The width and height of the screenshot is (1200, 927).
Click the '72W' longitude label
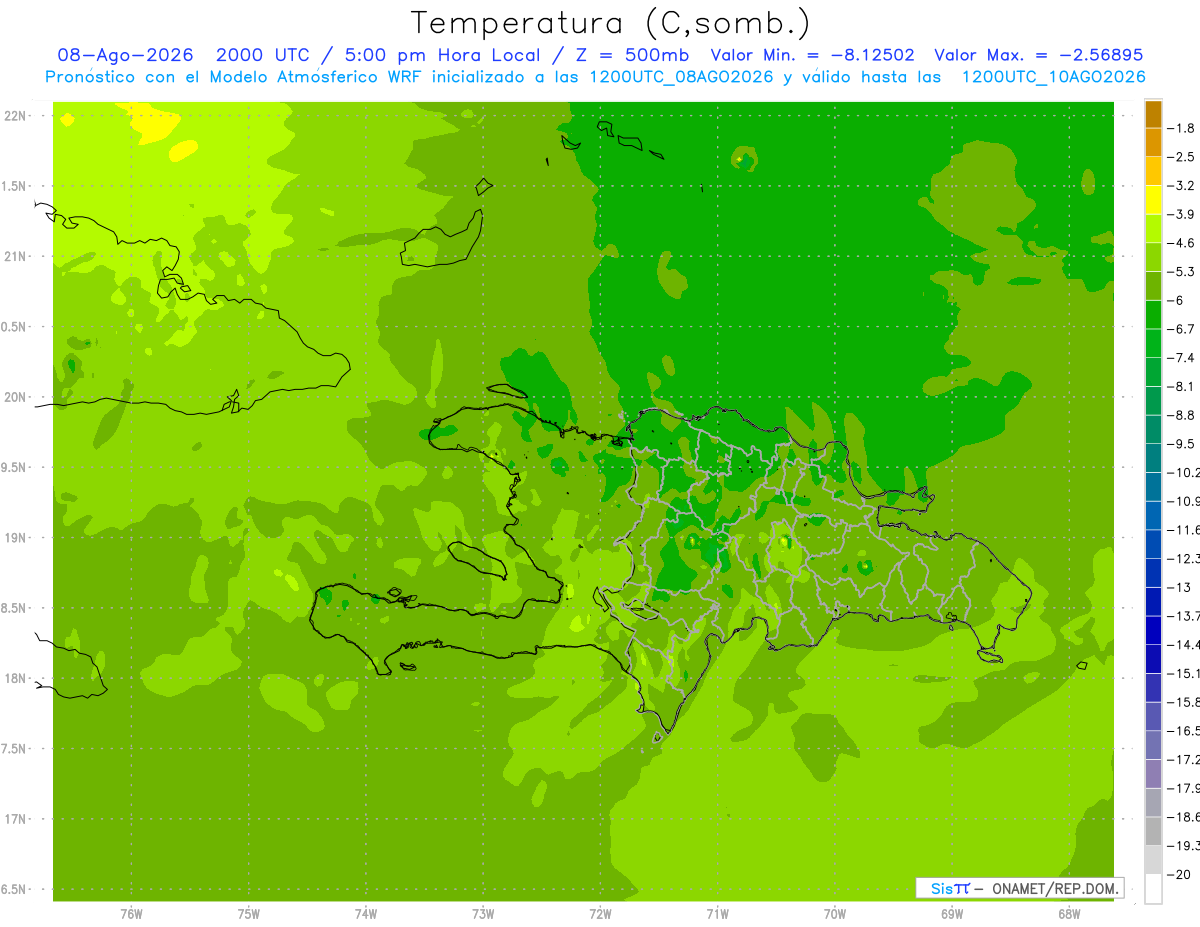coord(600,913)
